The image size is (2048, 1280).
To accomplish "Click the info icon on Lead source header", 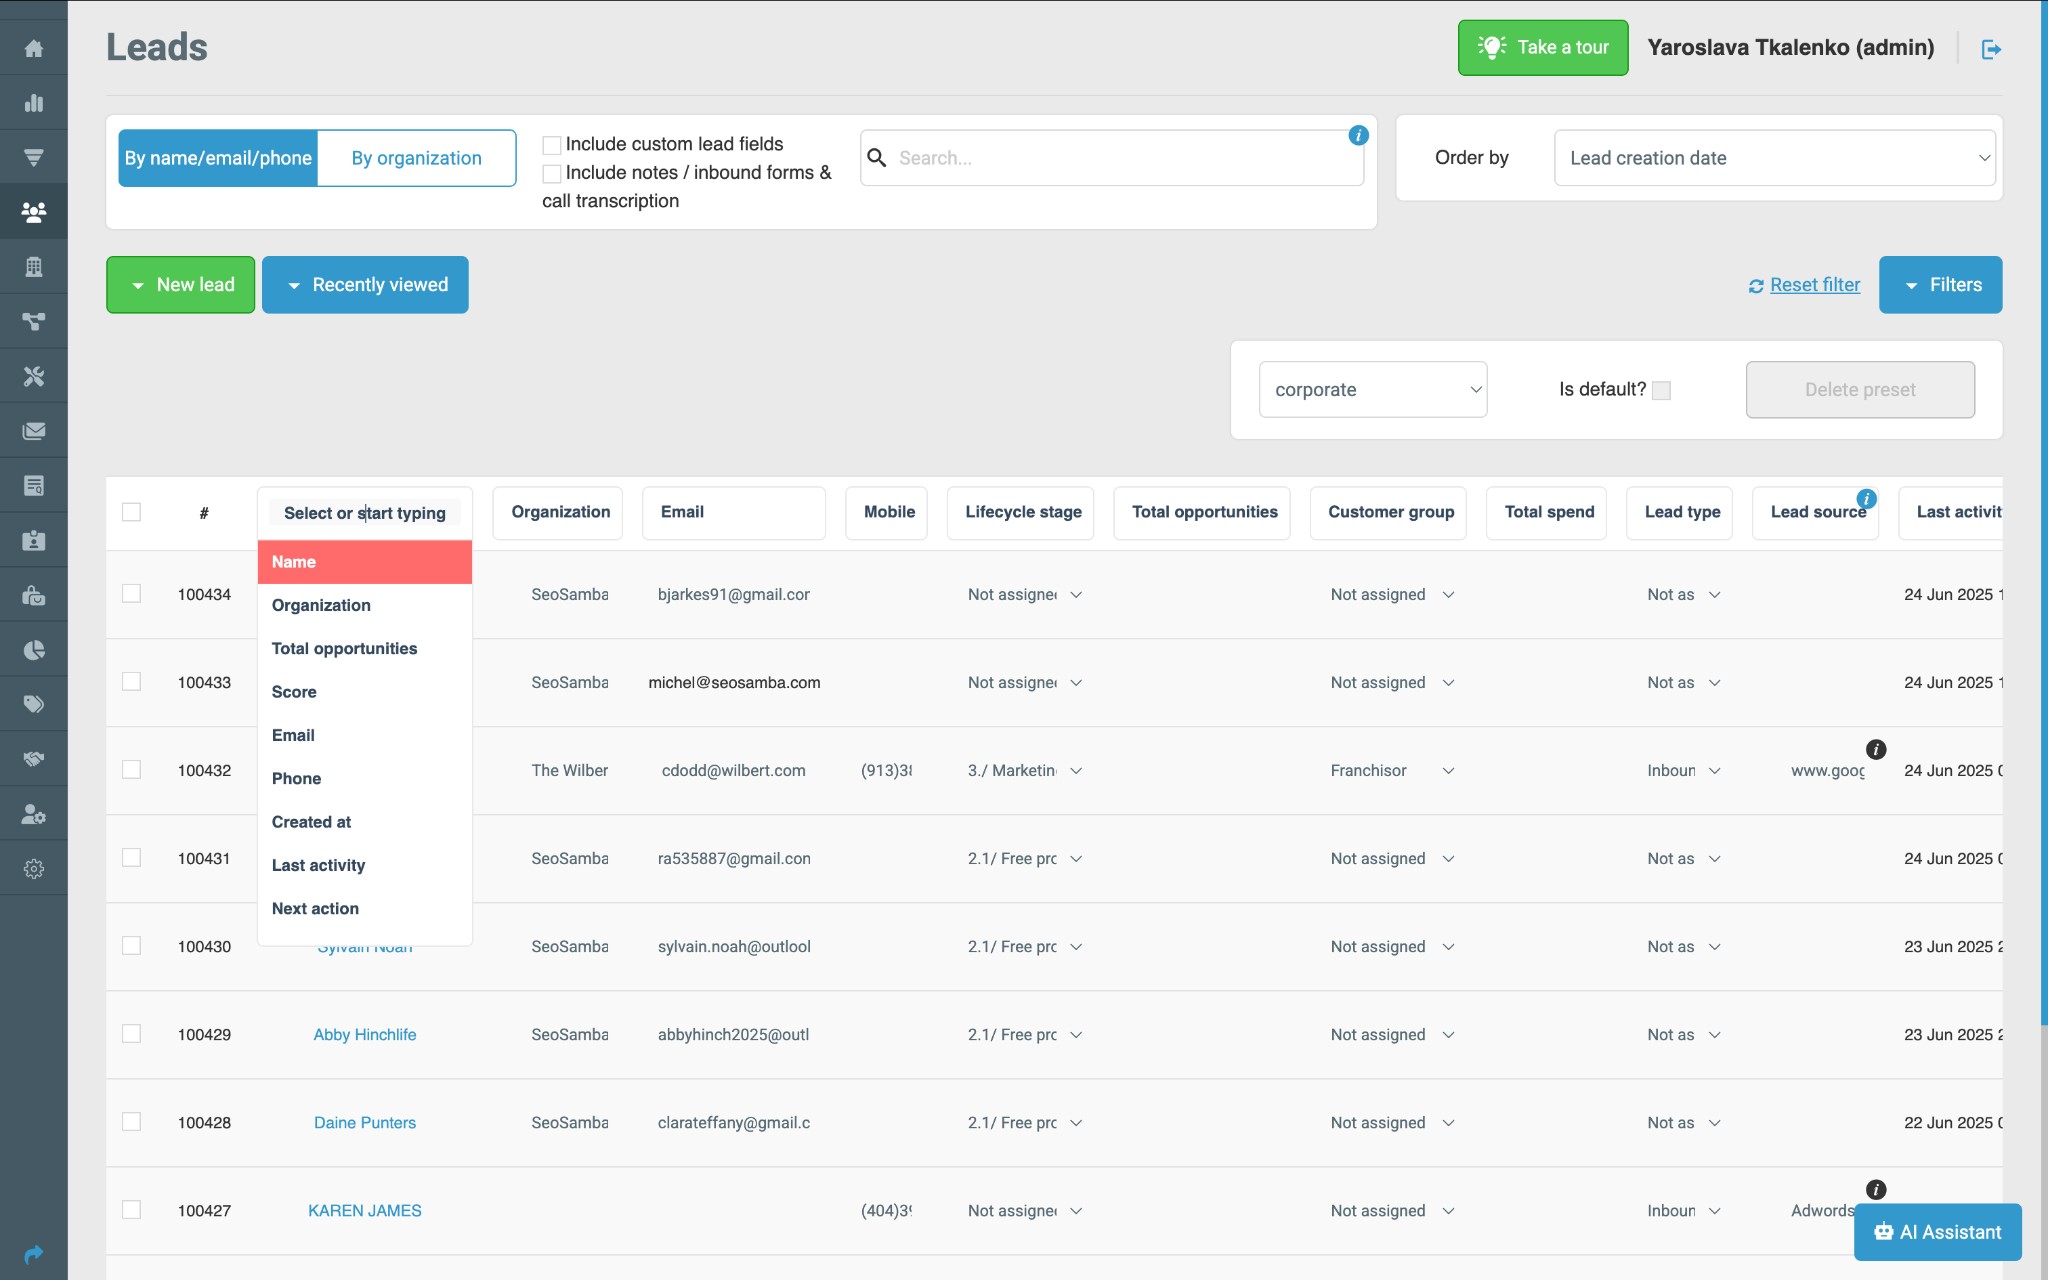I will 1866,499.
